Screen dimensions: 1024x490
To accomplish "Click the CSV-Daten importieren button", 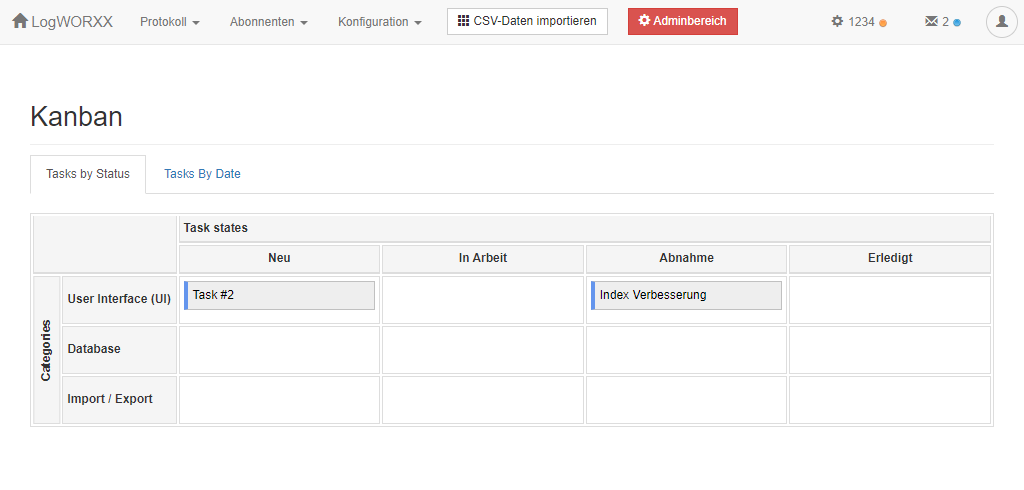I will pos(528,22).
